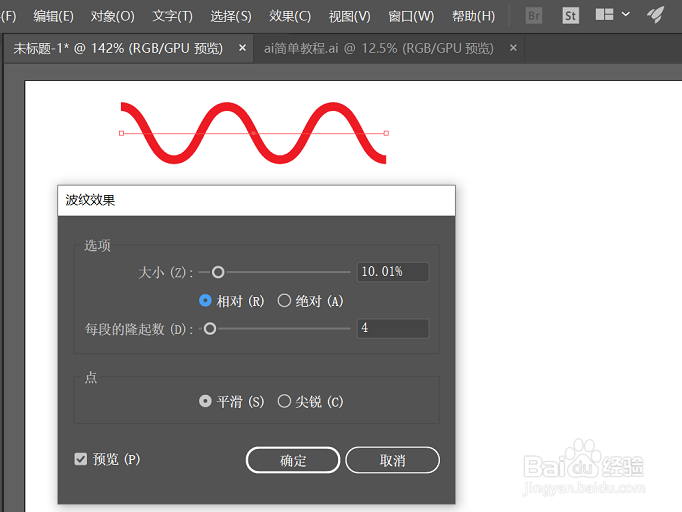Open the 编辑(E) menu

pyautogui.click(x=53, y=16)
